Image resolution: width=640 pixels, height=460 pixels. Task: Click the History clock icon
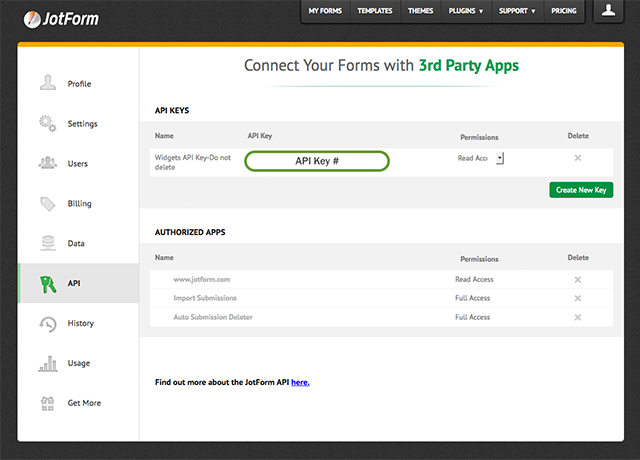(x=48, y=324)
